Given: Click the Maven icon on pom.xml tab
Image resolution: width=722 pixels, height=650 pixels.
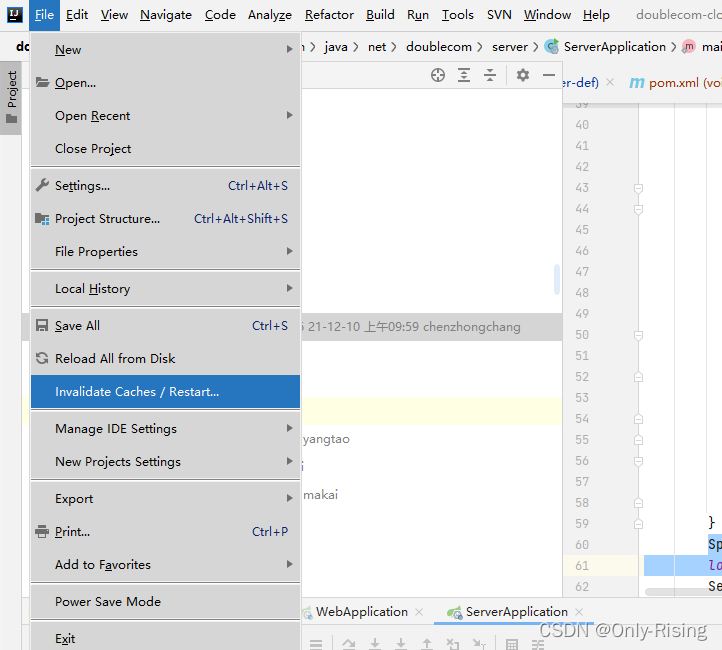Looking at the screenshot, I should coord(637,83).
